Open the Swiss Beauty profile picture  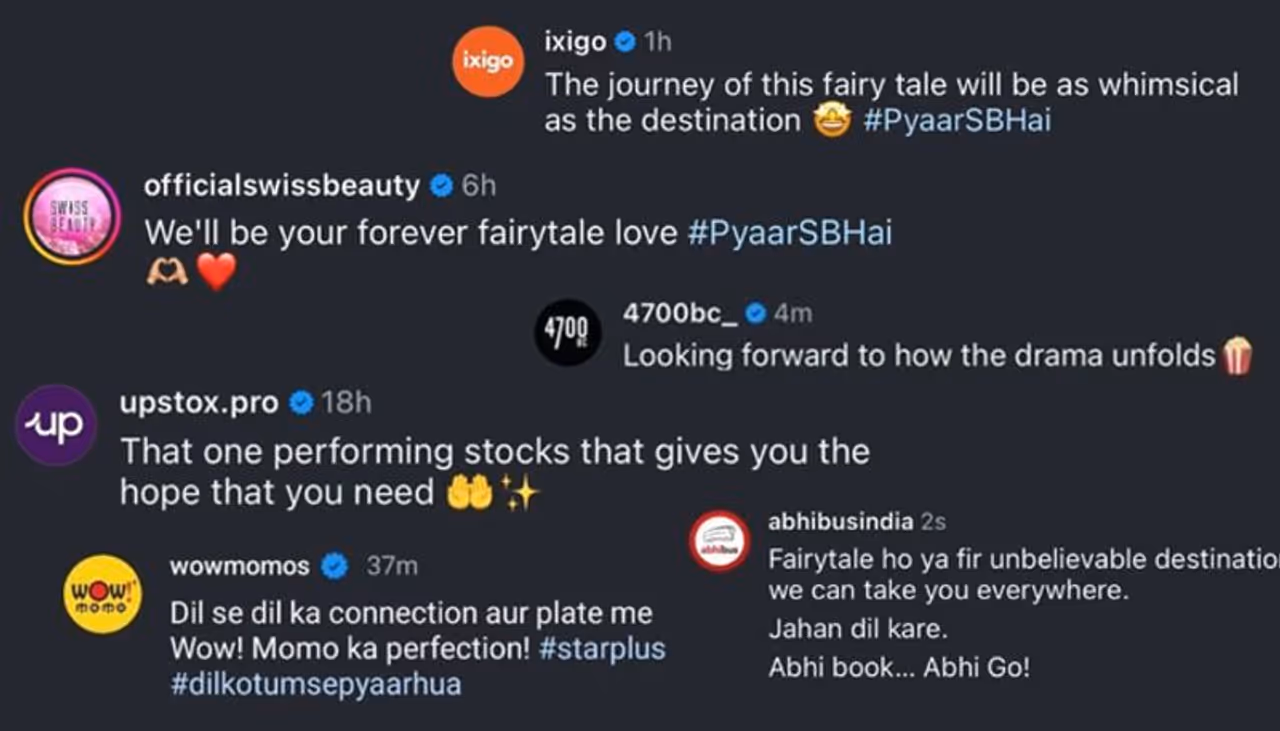tap(72, 216)
